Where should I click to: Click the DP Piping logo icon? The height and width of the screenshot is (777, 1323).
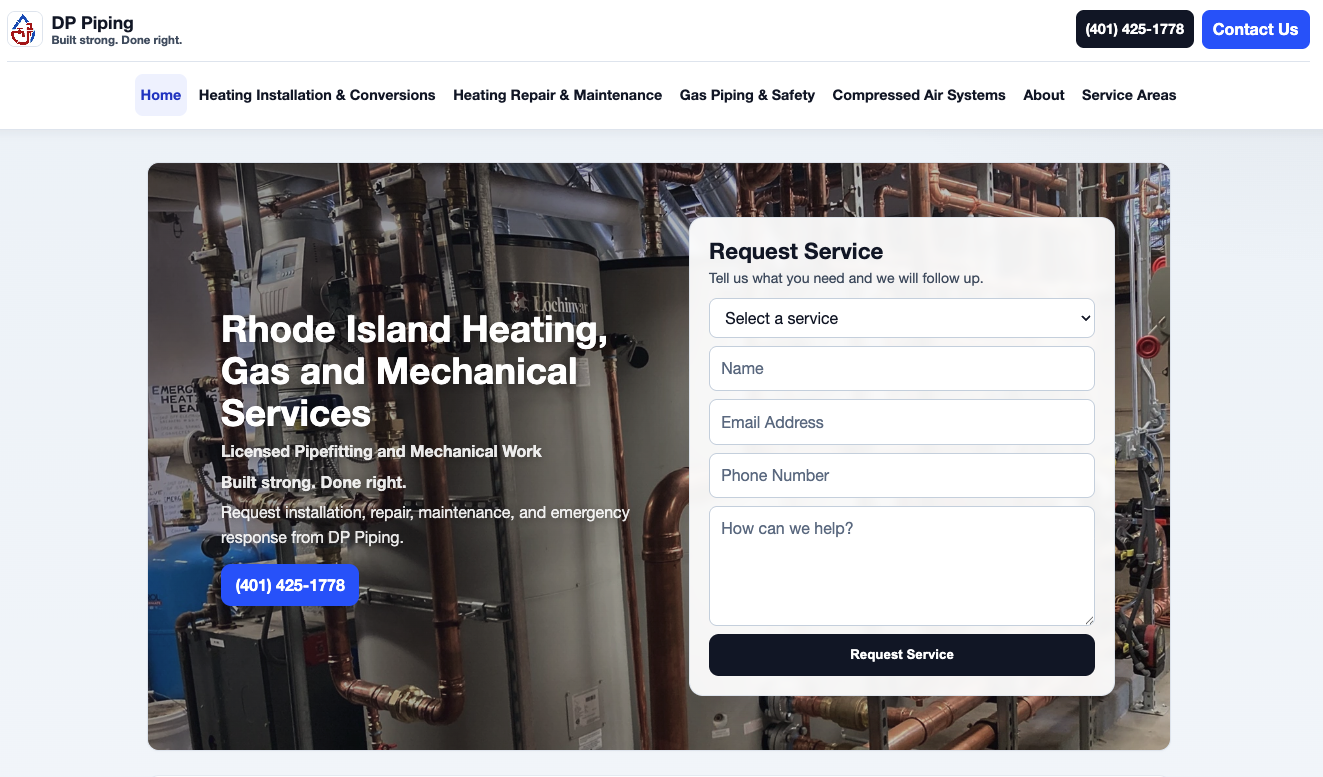coord(24,29)
